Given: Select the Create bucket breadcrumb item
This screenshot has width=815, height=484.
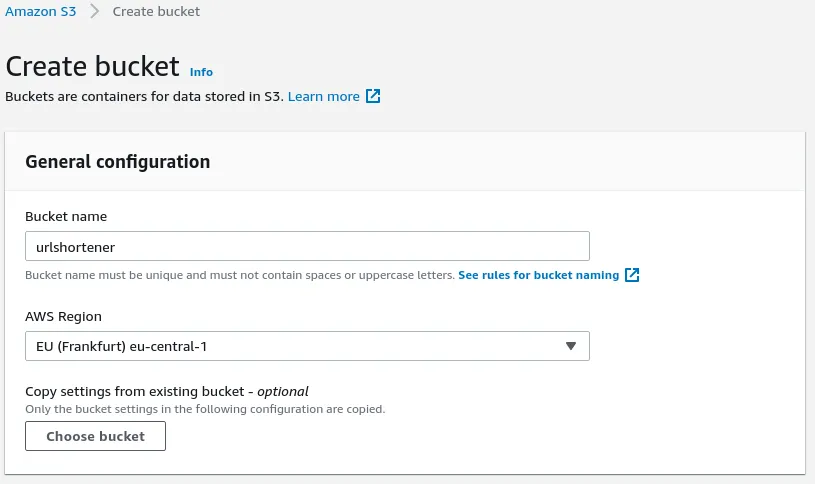Looking at the screenshot, I should (156, 12).
